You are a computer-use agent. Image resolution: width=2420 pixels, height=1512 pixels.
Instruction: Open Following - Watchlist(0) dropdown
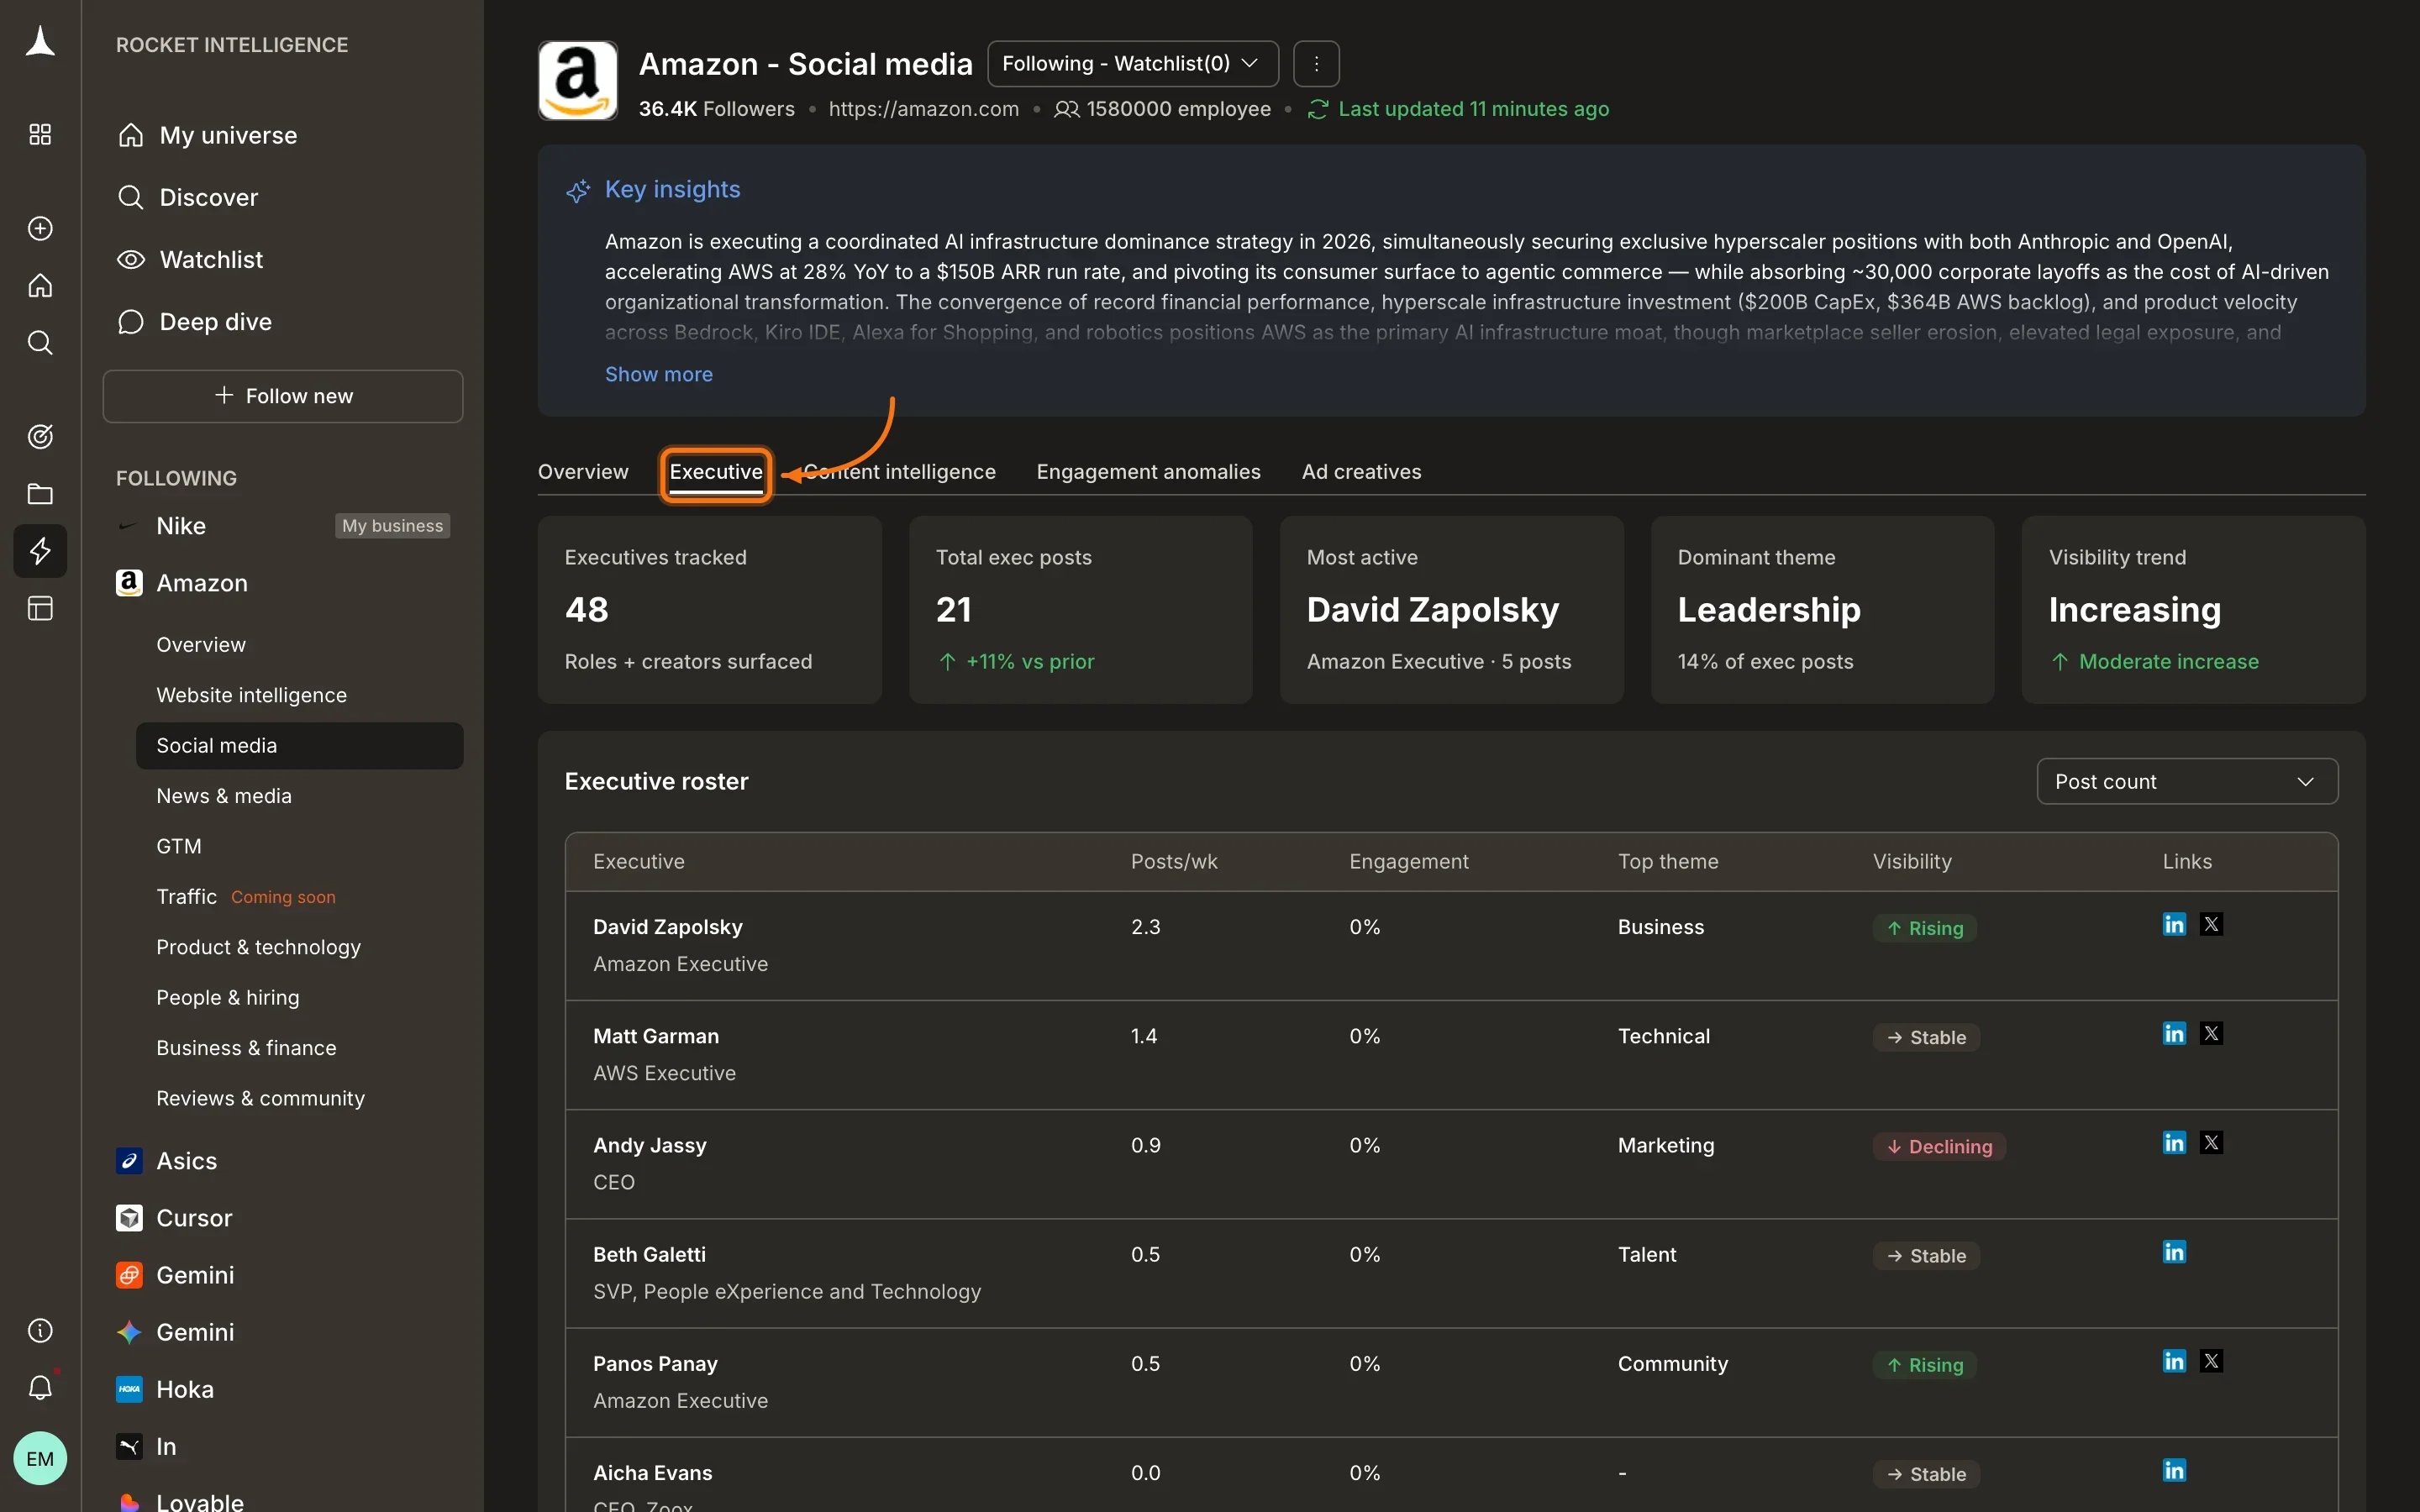point(1133,64)
